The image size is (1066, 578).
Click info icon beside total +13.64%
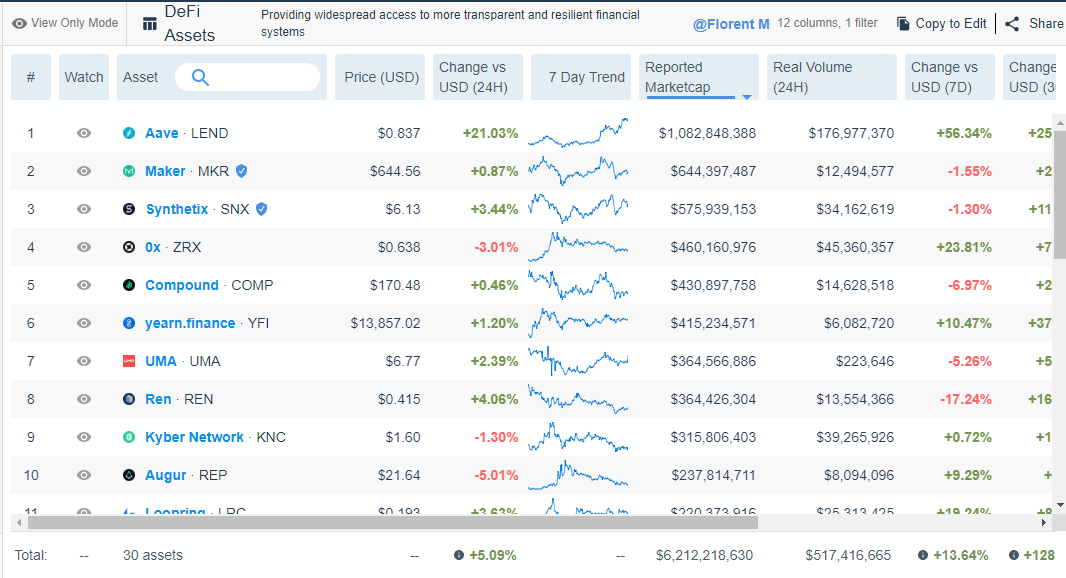923,555
